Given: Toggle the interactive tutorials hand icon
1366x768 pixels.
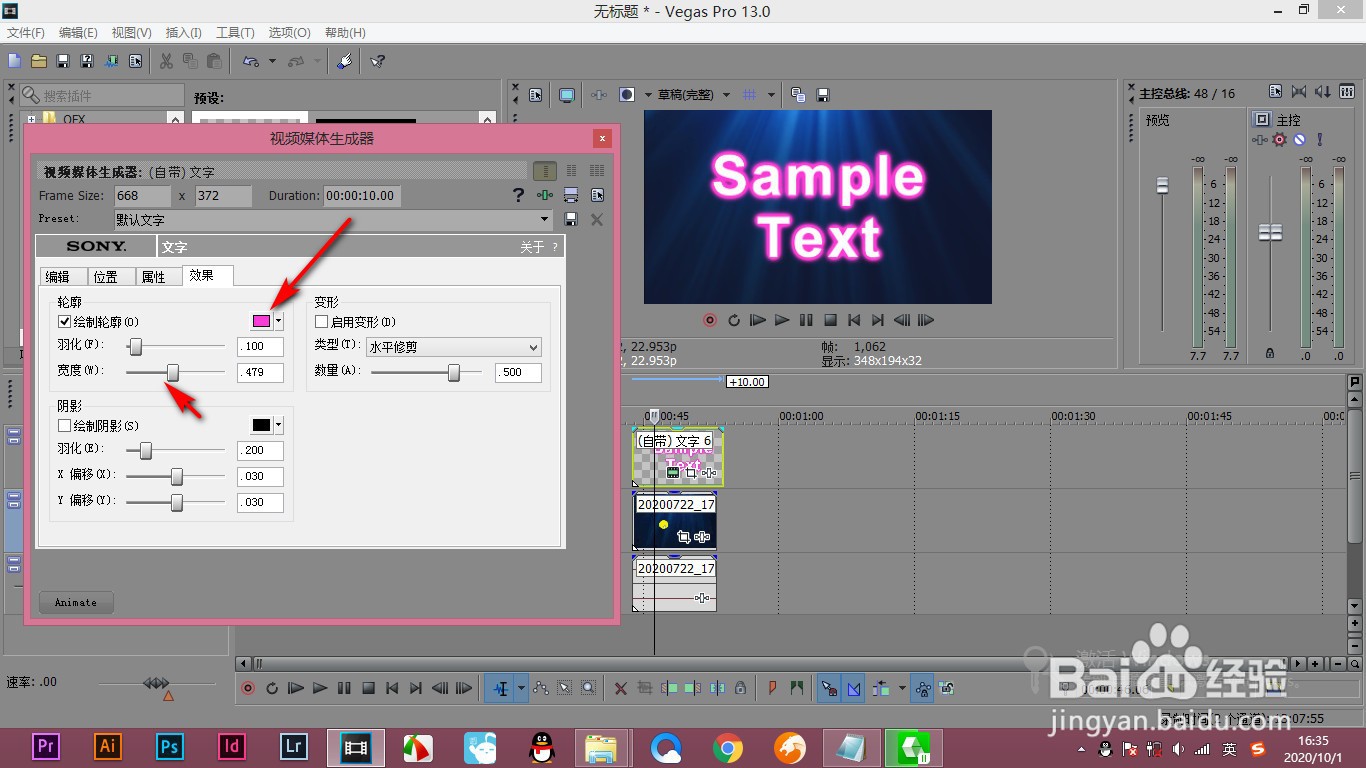Looking at the screenshot, I should pos(345,61).
